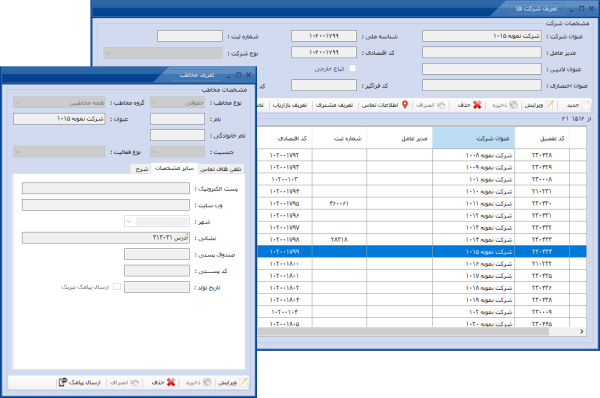The image size is (600, 398).
Task: Click the Cancel (انصراف) icon in contact window
Action: pyautogui.click(x=135, y=382)
